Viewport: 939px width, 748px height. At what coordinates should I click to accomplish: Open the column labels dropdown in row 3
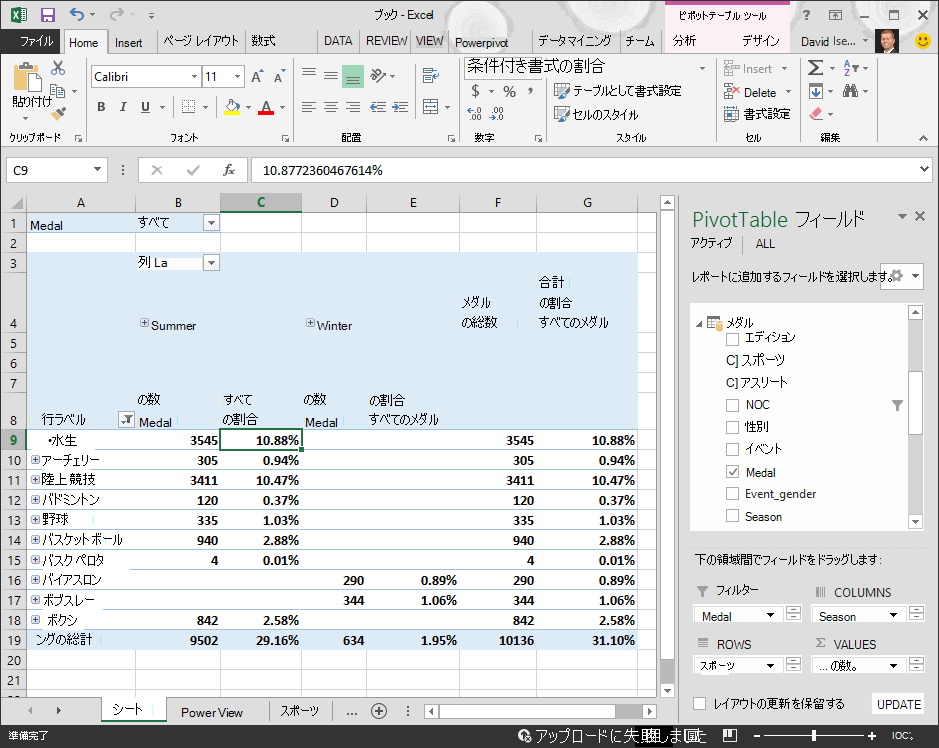click(211, 262)
